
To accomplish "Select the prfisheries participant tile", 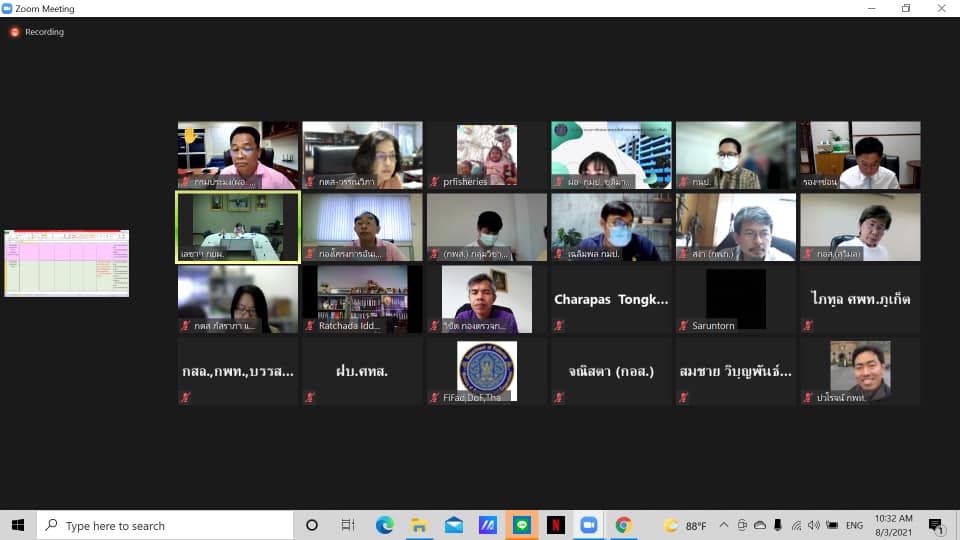I will (x=487, y=155).
